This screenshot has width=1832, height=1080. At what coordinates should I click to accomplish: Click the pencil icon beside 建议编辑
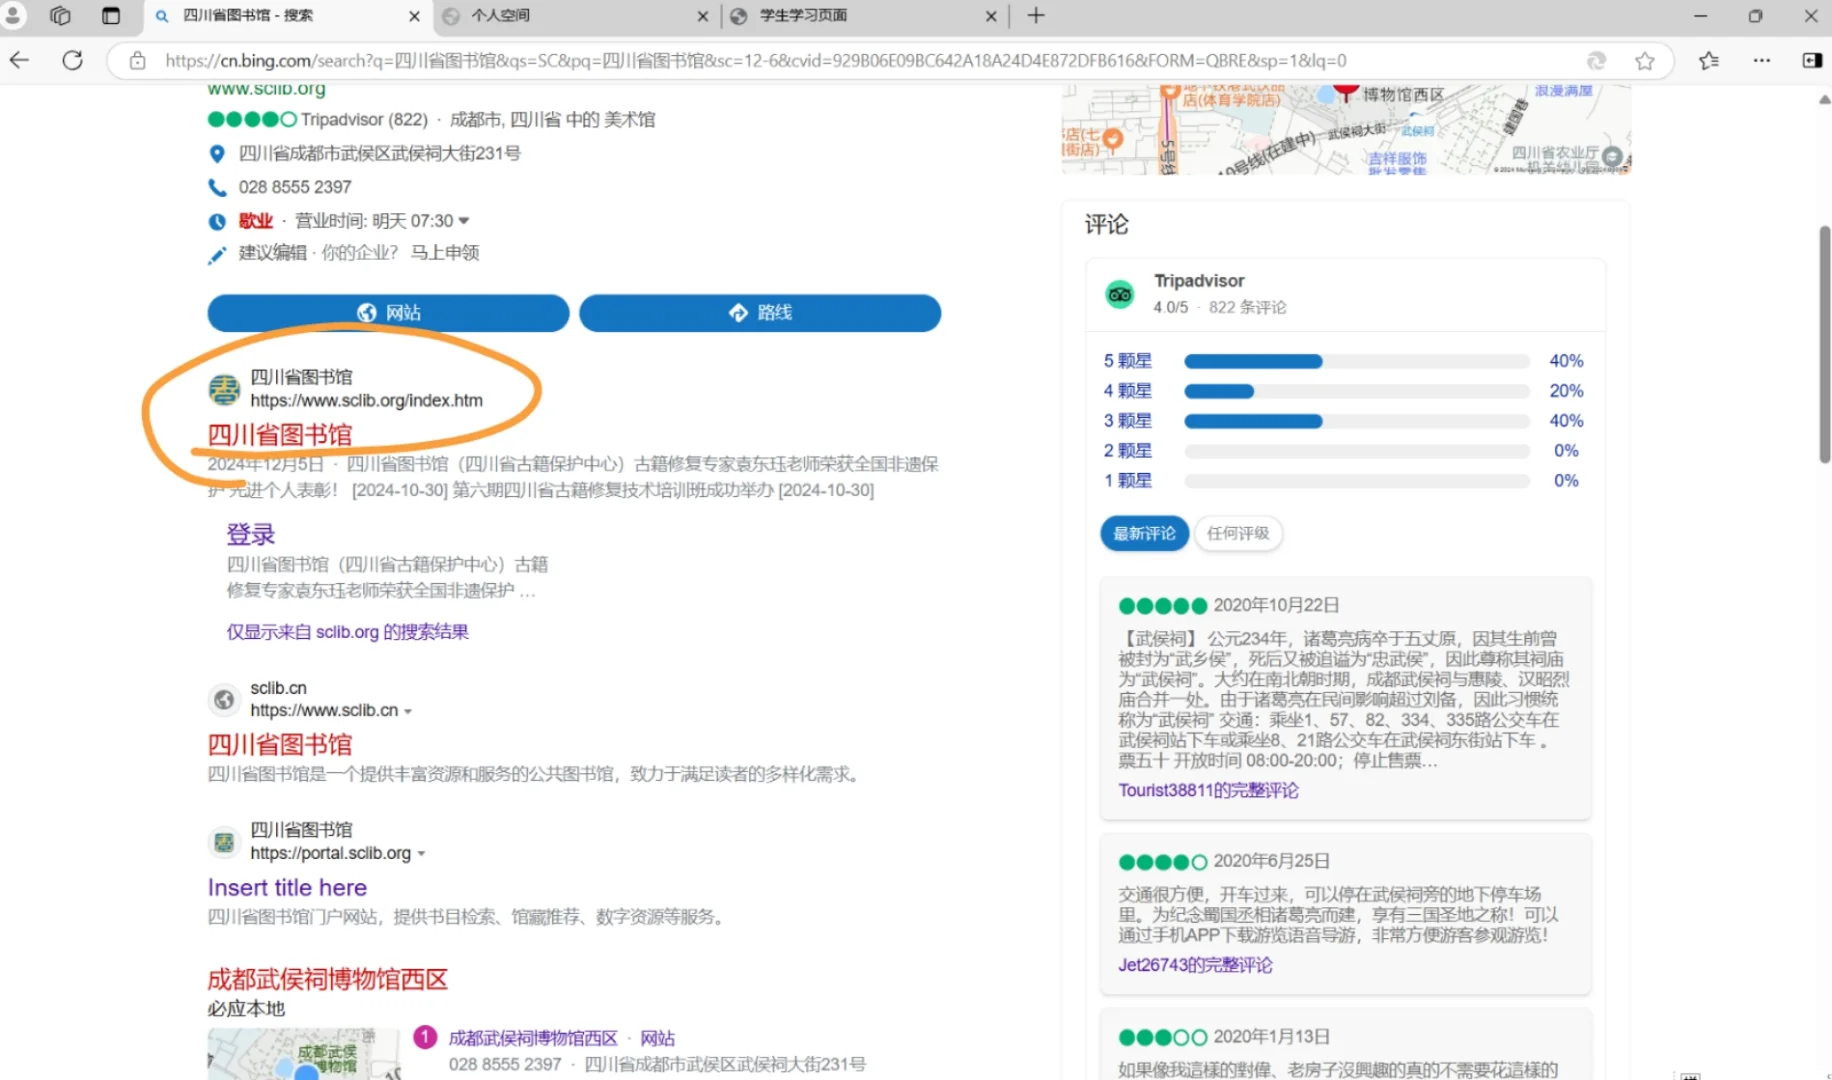pyautogui.click(x=216, y=255)
